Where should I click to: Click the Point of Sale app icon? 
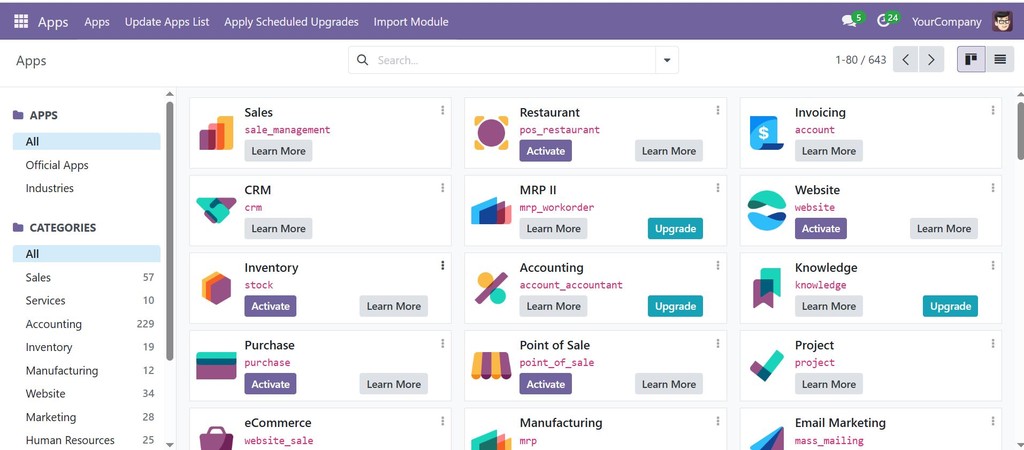point(491,366)
